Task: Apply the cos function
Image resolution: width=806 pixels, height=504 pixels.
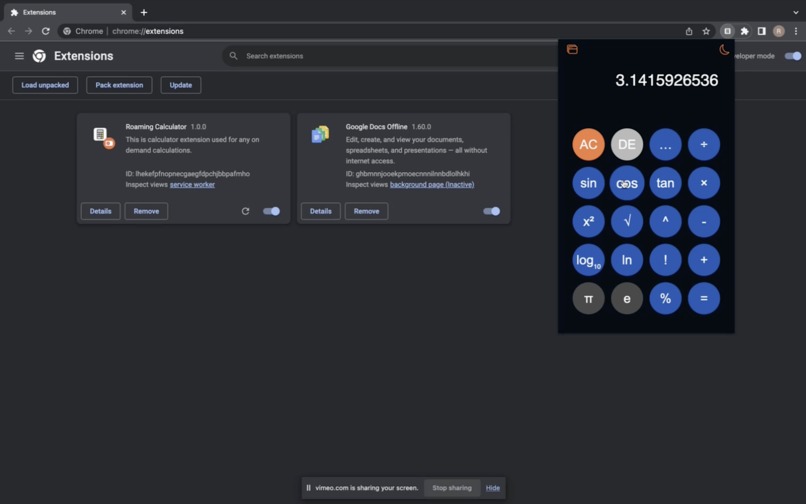Action: click(627, 183)
